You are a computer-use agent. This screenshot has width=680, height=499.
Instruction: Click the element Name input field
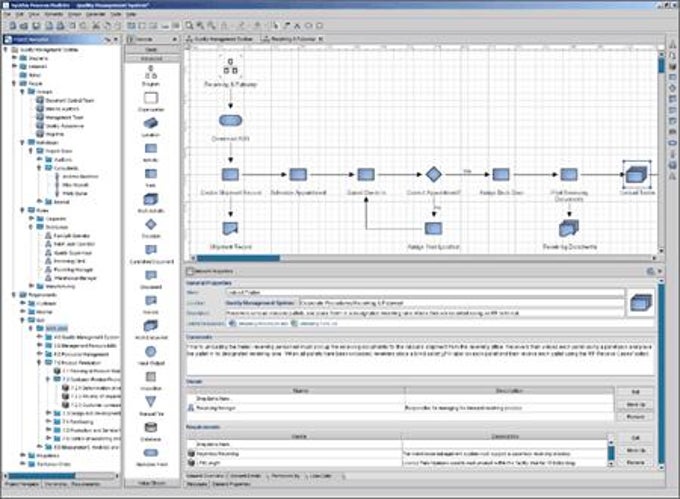click(424, 293)
